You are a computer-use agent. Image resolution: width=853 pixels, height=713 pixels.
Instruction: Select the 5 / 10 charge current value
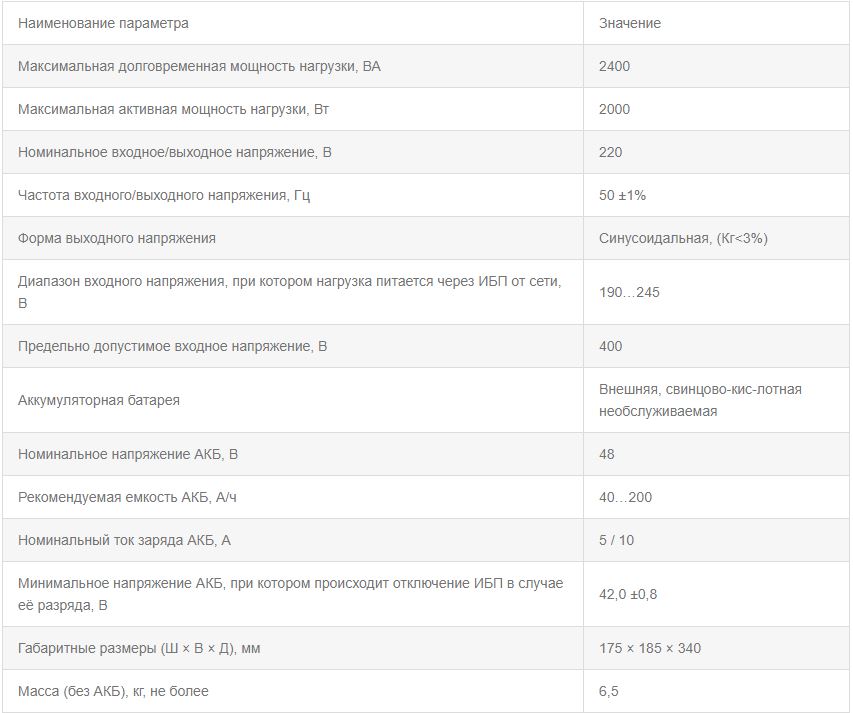coord(617,540)
